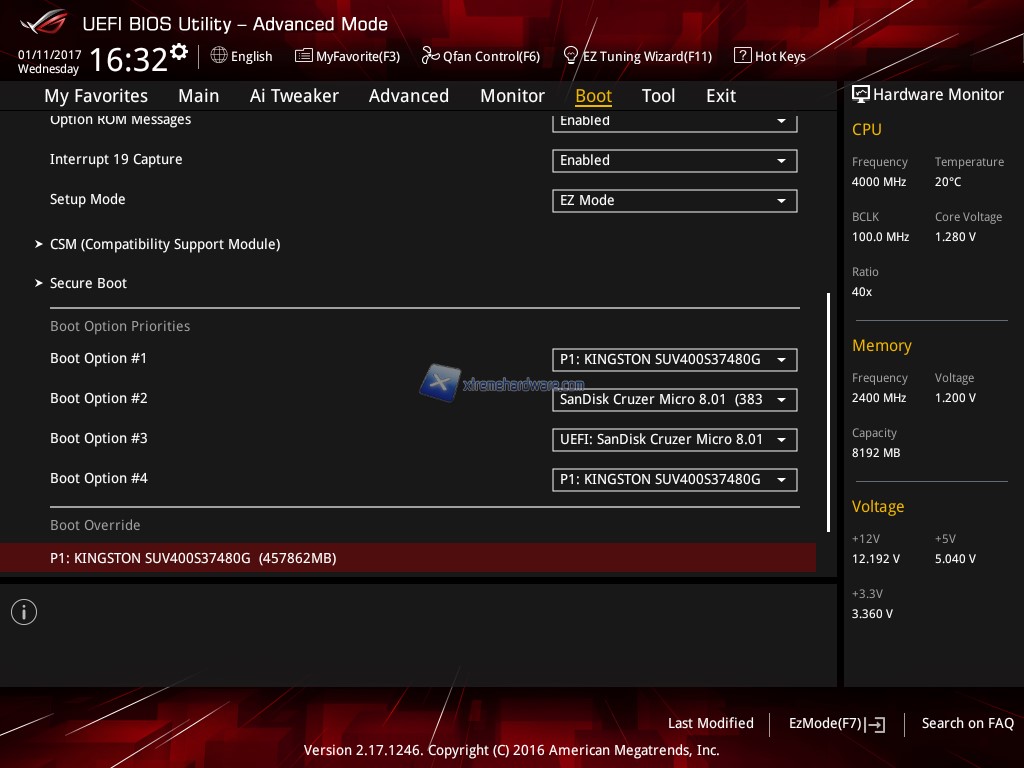Click the Hardware Monitor display icon
The width and height of the screenshot is (1024, 768).
point(860,95)
